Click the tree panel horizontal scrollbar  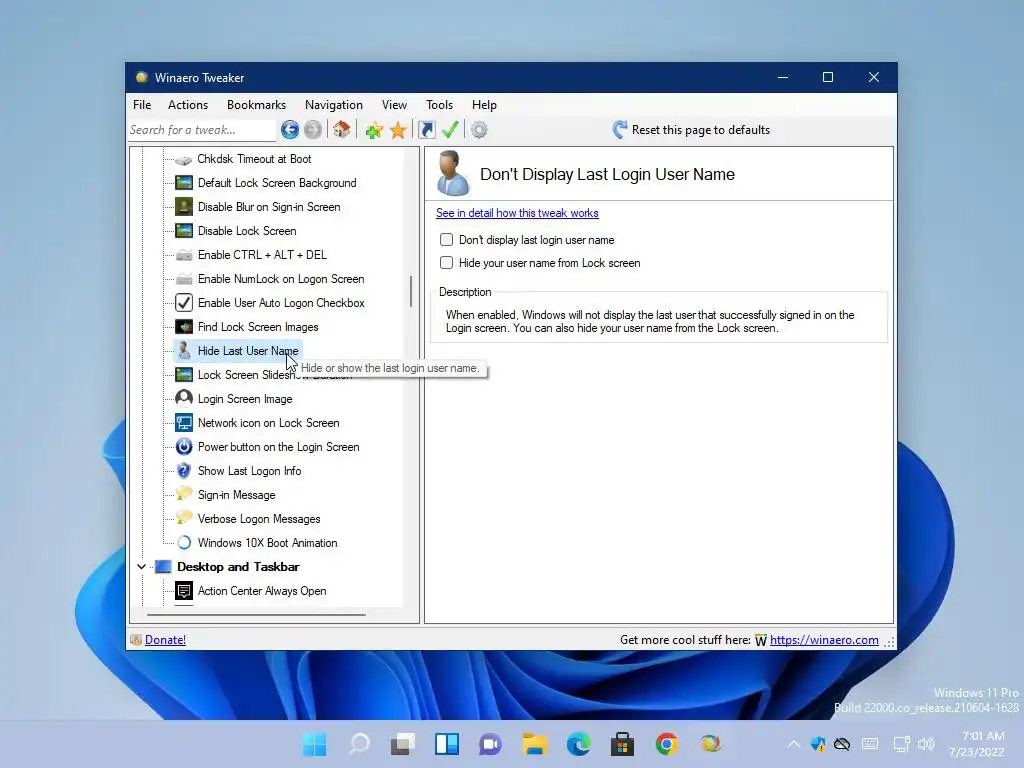[256, 615]
